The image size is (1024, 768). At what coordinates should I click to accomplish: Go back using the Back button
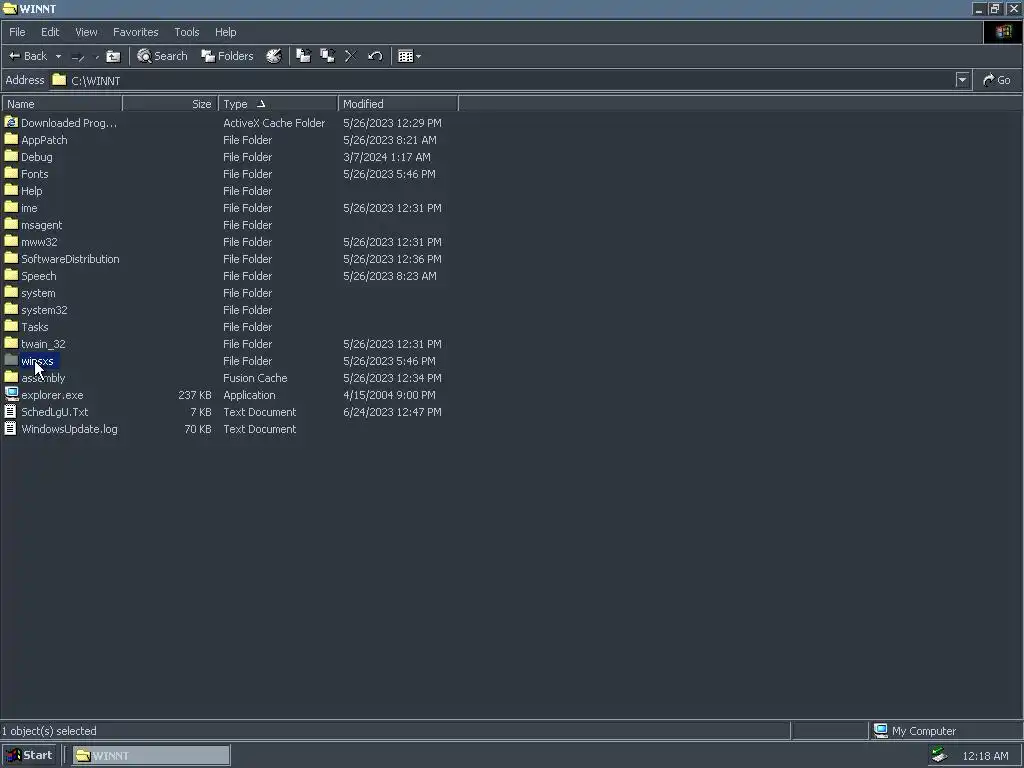pos(27,56)
